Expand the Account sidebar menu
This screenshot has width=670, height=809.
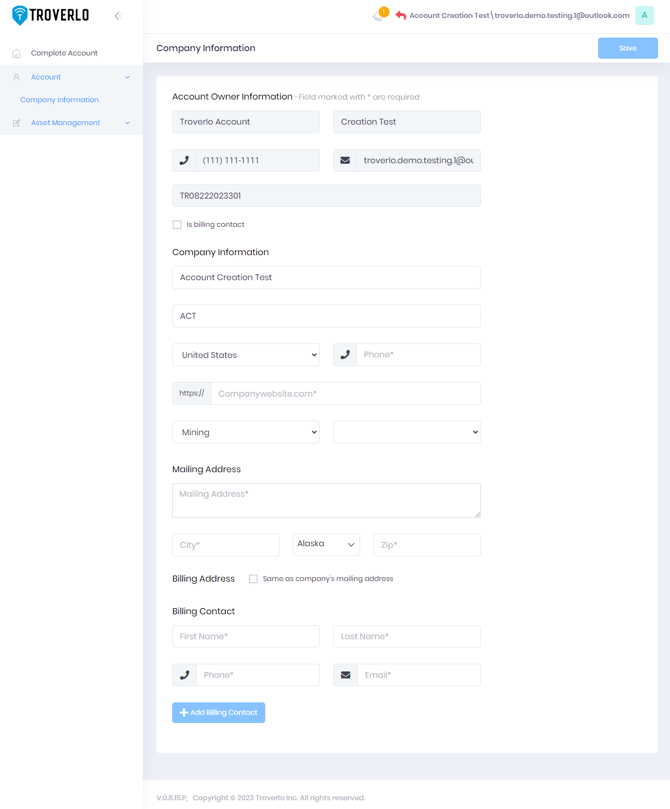(x=71, y=77)
